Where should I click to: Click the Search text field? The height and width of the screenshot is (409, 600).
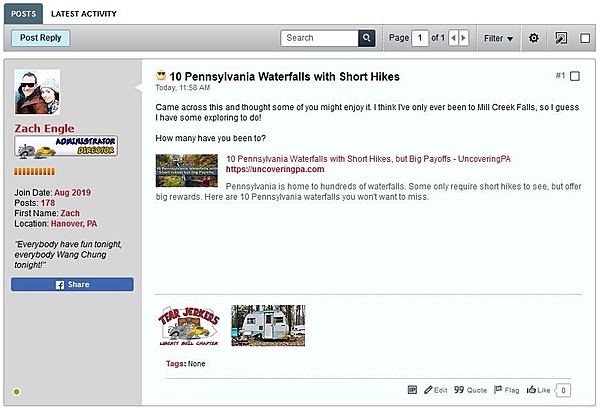319,38
